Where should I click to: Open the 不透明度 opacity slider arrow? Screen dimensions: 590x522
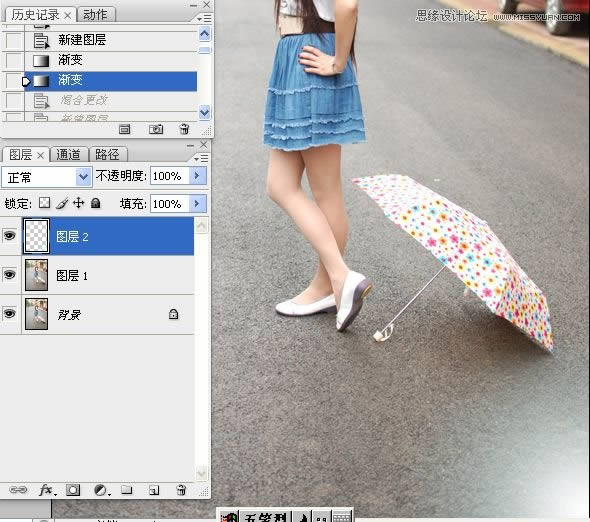click(x=197, y=175)
